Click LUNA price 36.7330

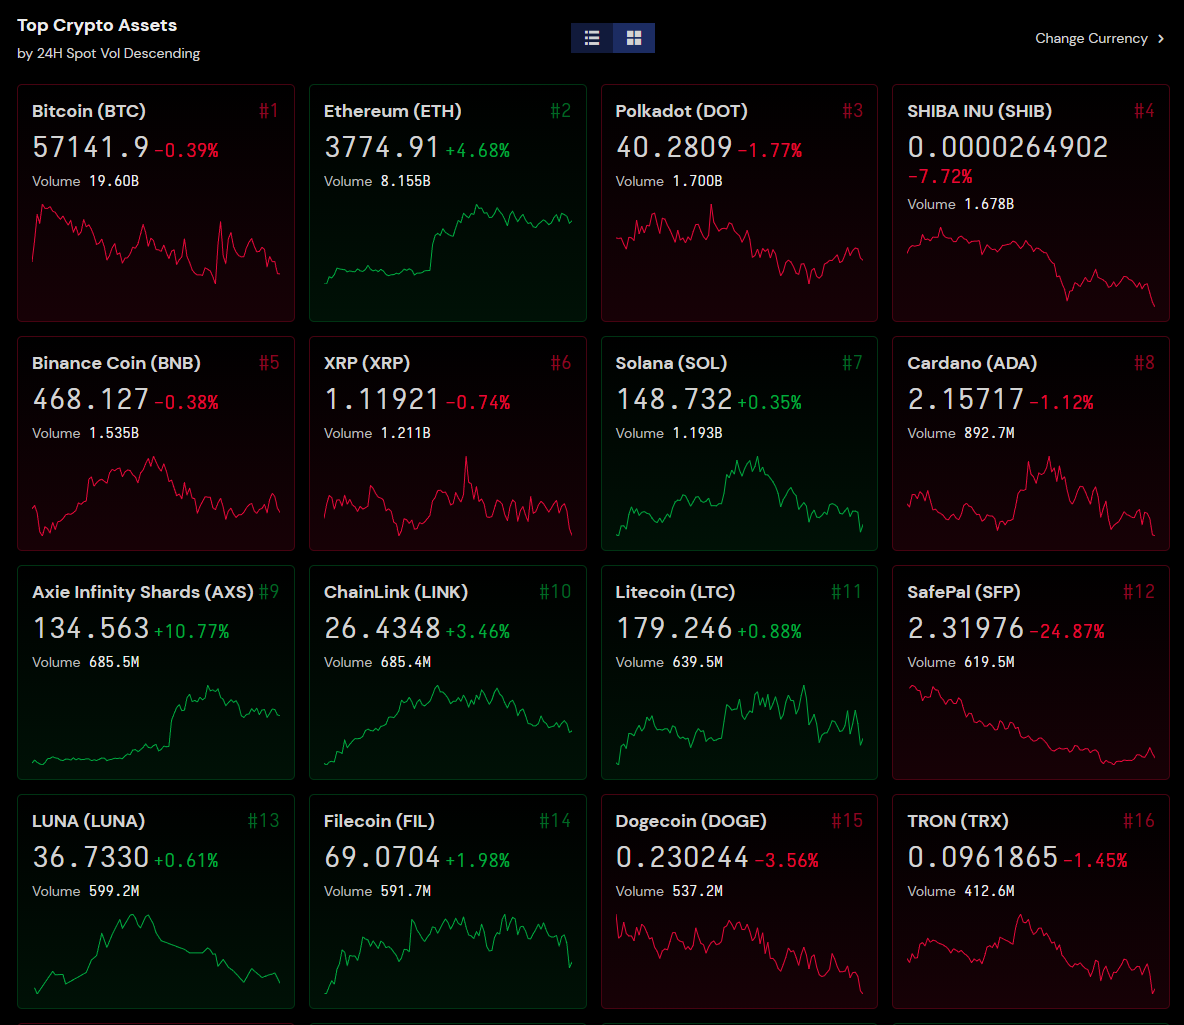click(x=91, y=857)
